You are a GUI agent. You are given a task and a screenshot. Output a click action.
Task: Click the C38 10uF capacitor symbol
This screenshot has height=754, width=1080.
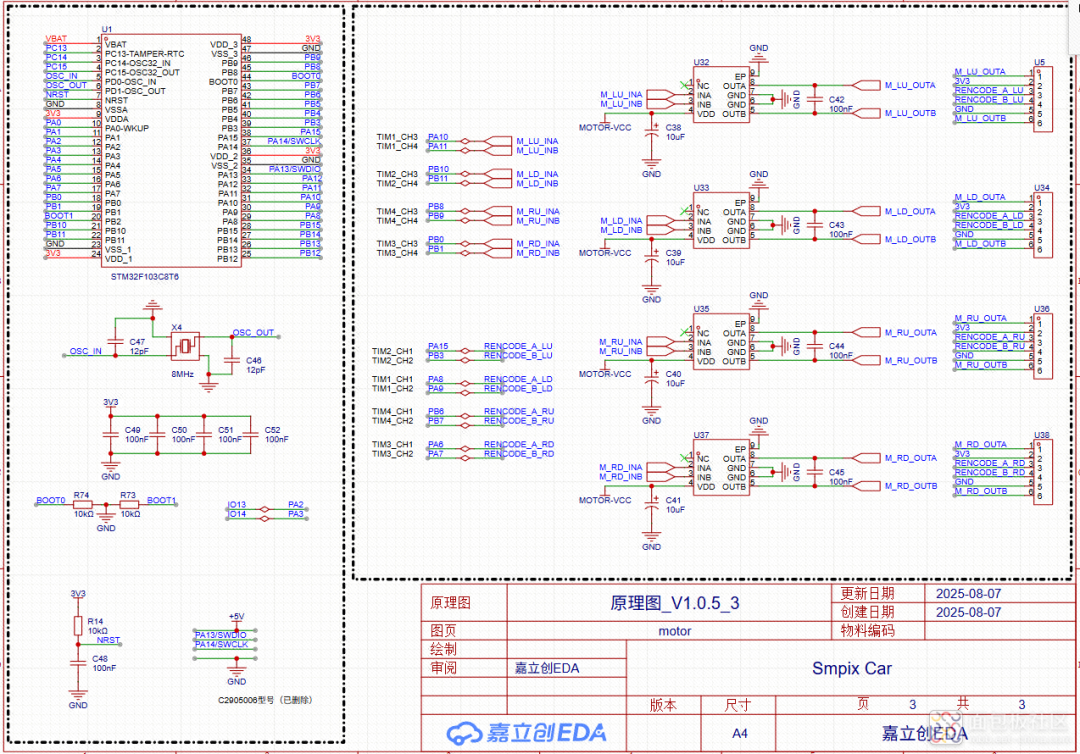653,130
